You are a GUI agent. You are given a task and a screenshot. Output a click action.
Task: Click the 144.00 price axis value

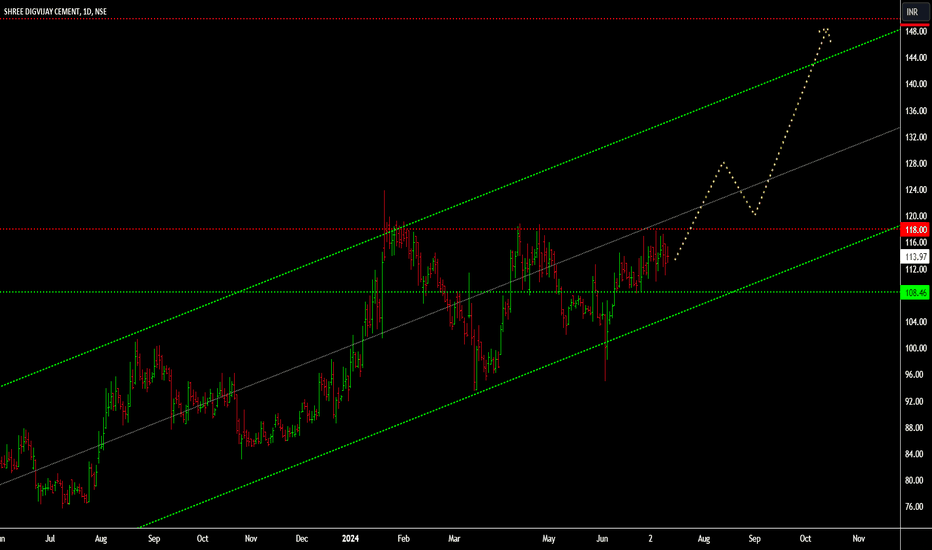click(916, 58)
